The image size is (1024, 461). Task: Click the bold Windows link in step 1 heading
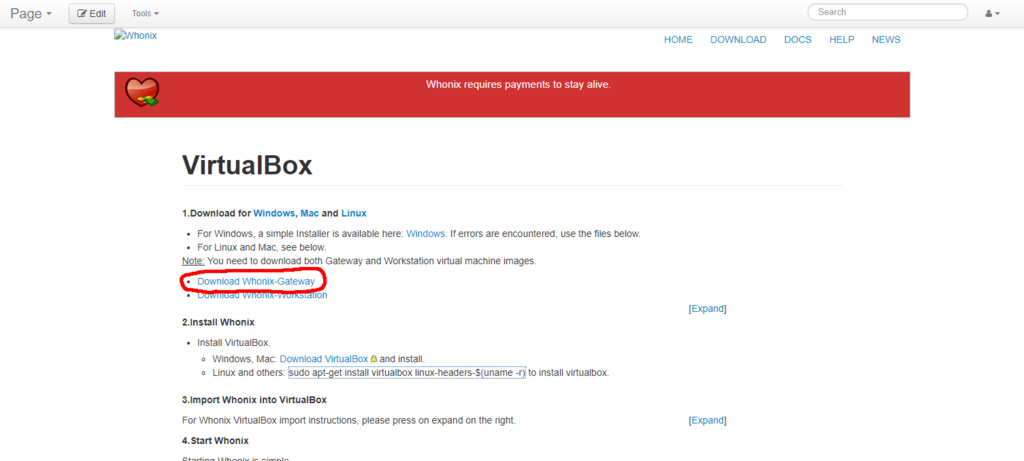coord(274,214)
